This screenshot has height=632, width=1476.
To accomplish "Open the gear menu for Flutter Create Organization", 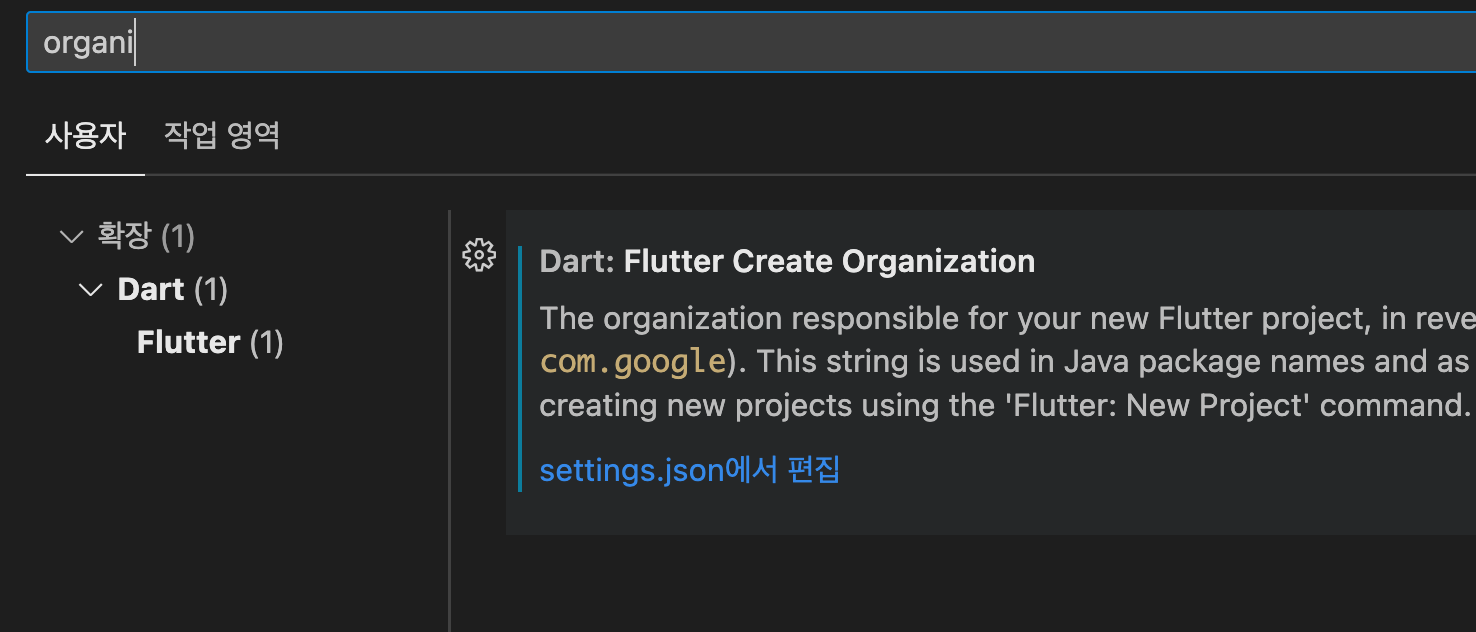I will tap(479, 256).
